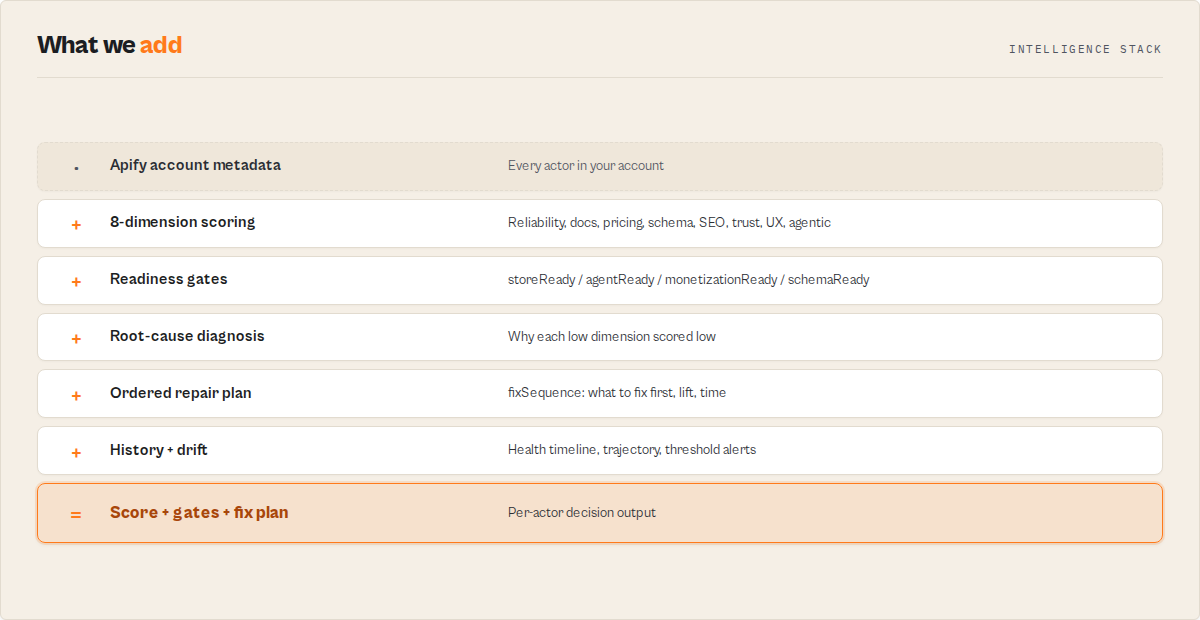Viewport: 1200px width, 620px height.
Task: Click the plus icon beside 8-dimension scoring
Action: 76,224
